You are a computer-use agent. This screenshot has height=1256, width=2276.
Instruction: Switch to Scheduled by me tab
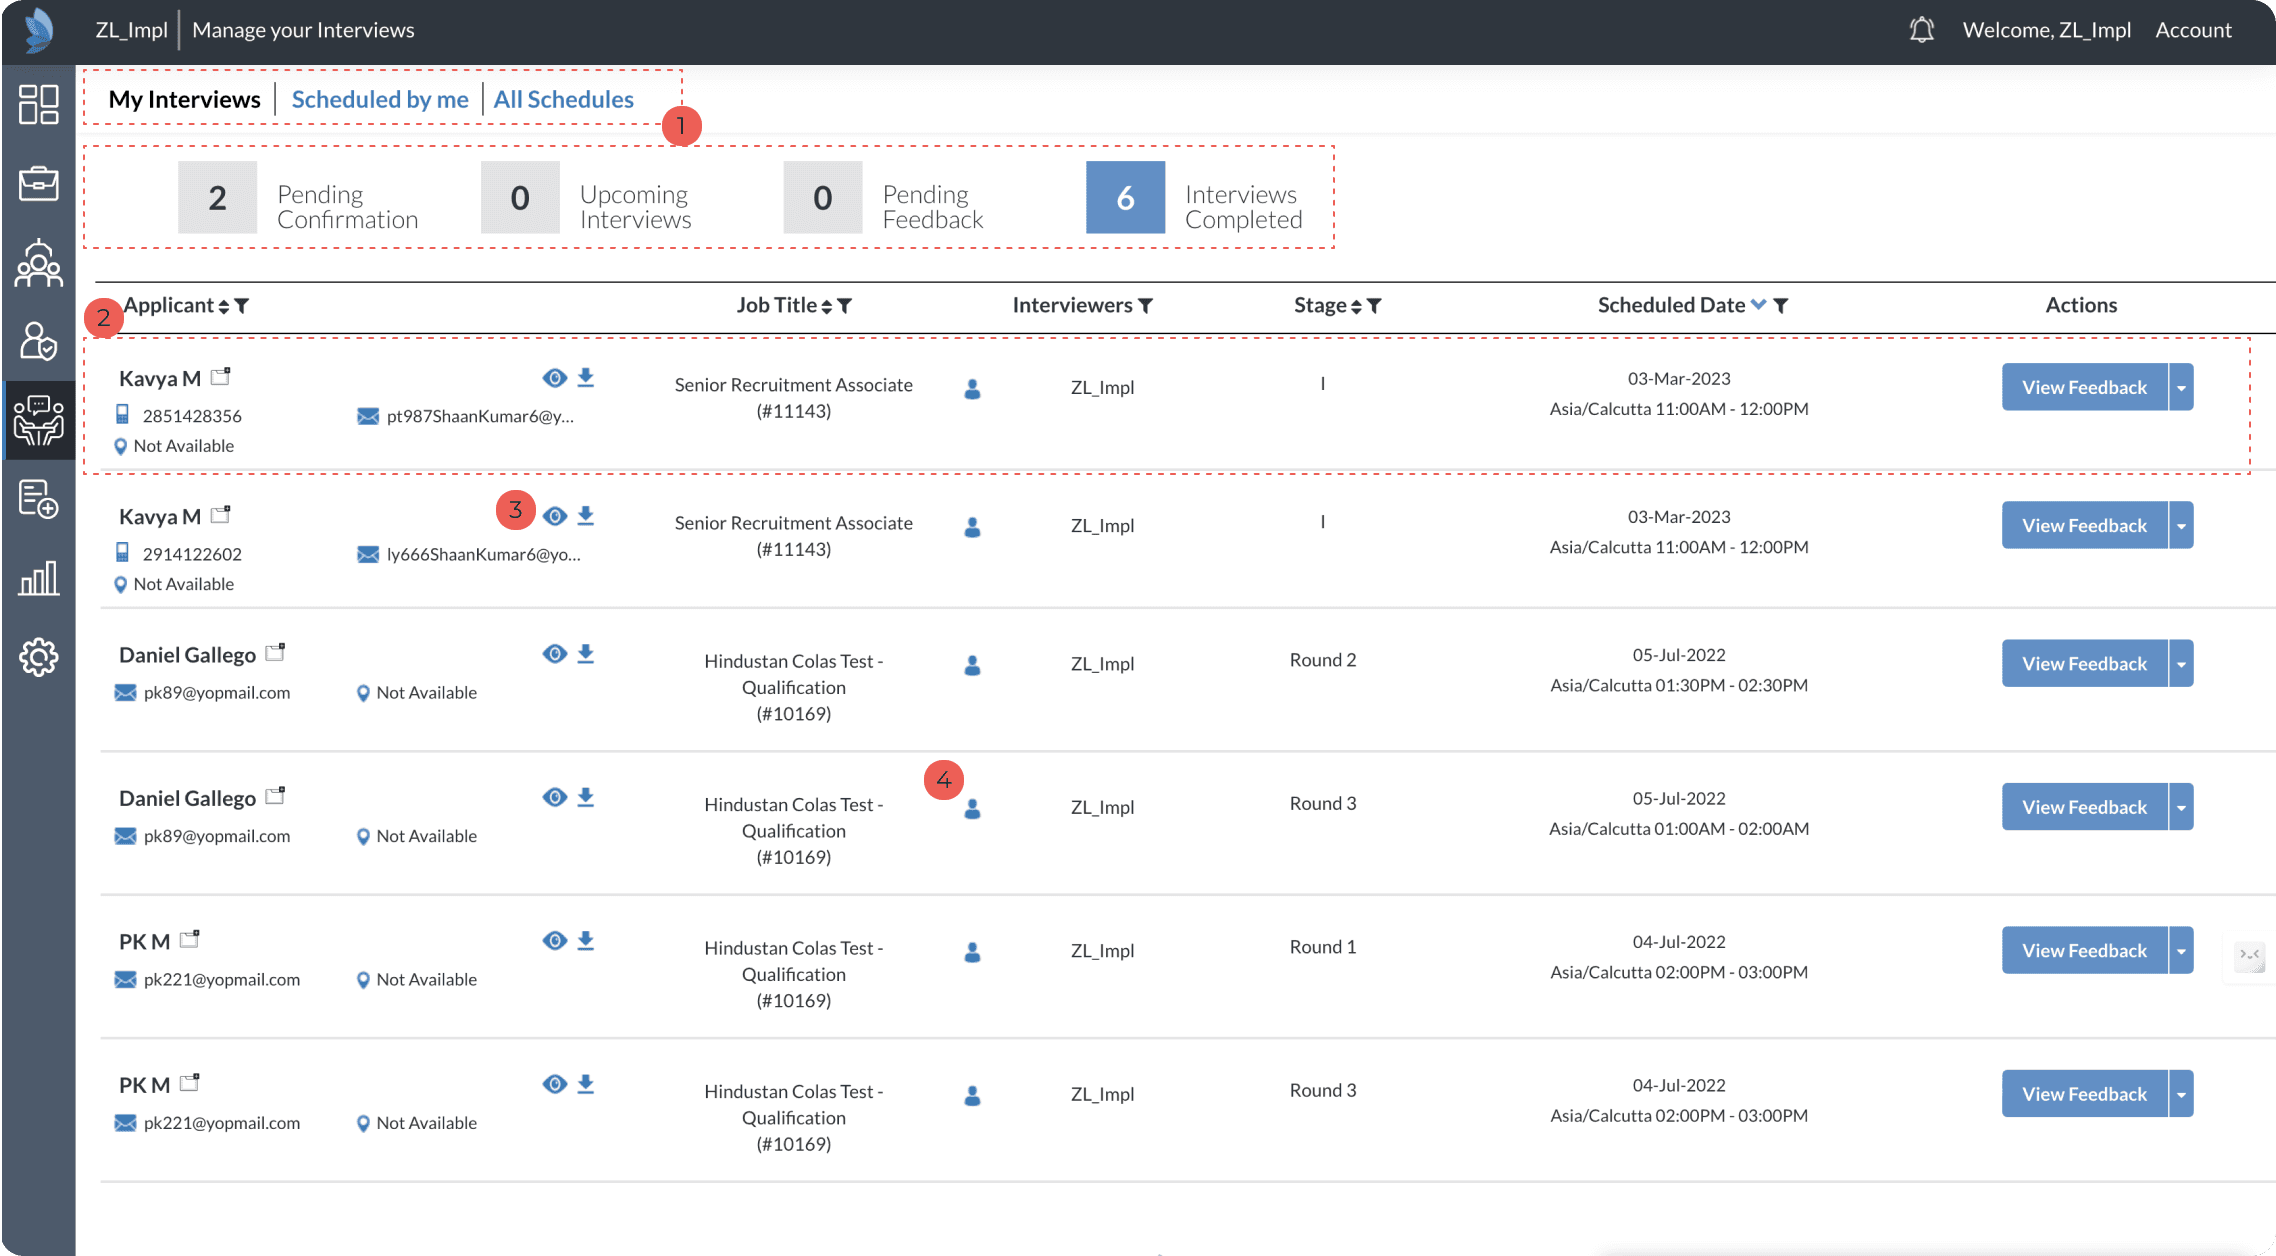tap(380, 99)
